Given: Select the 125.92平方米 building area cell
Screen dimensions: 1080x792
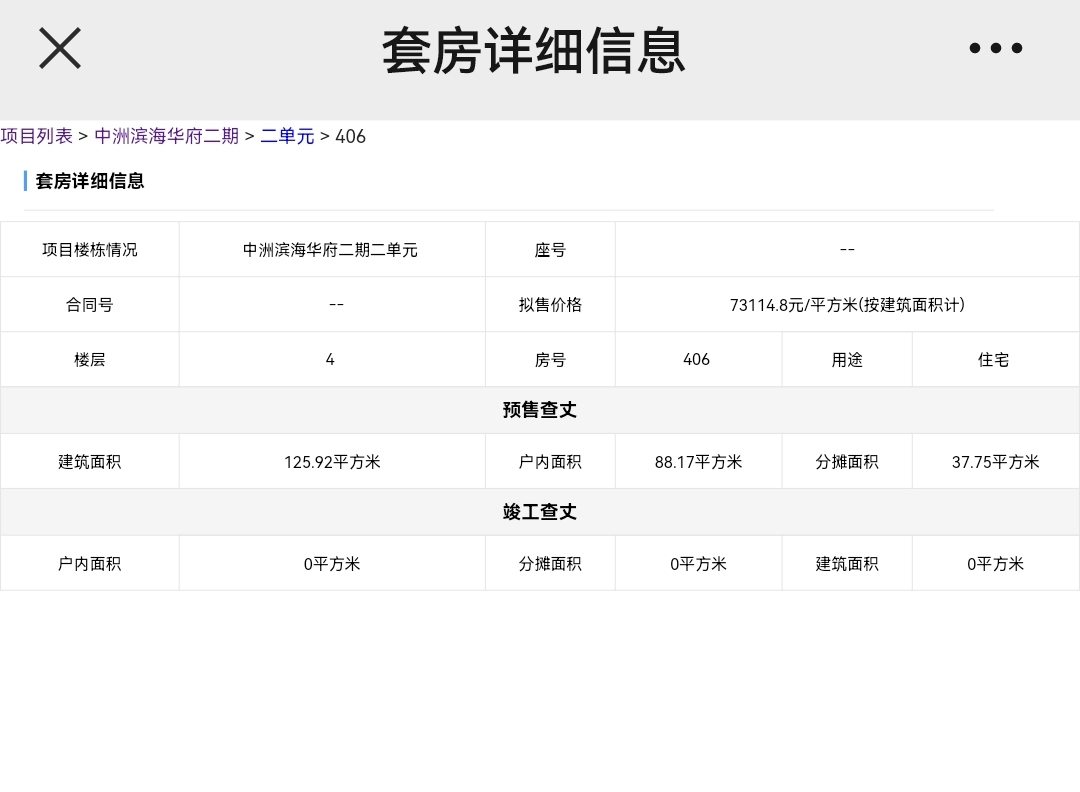Looking at the screenshot, I should click(x=332, y=461).
